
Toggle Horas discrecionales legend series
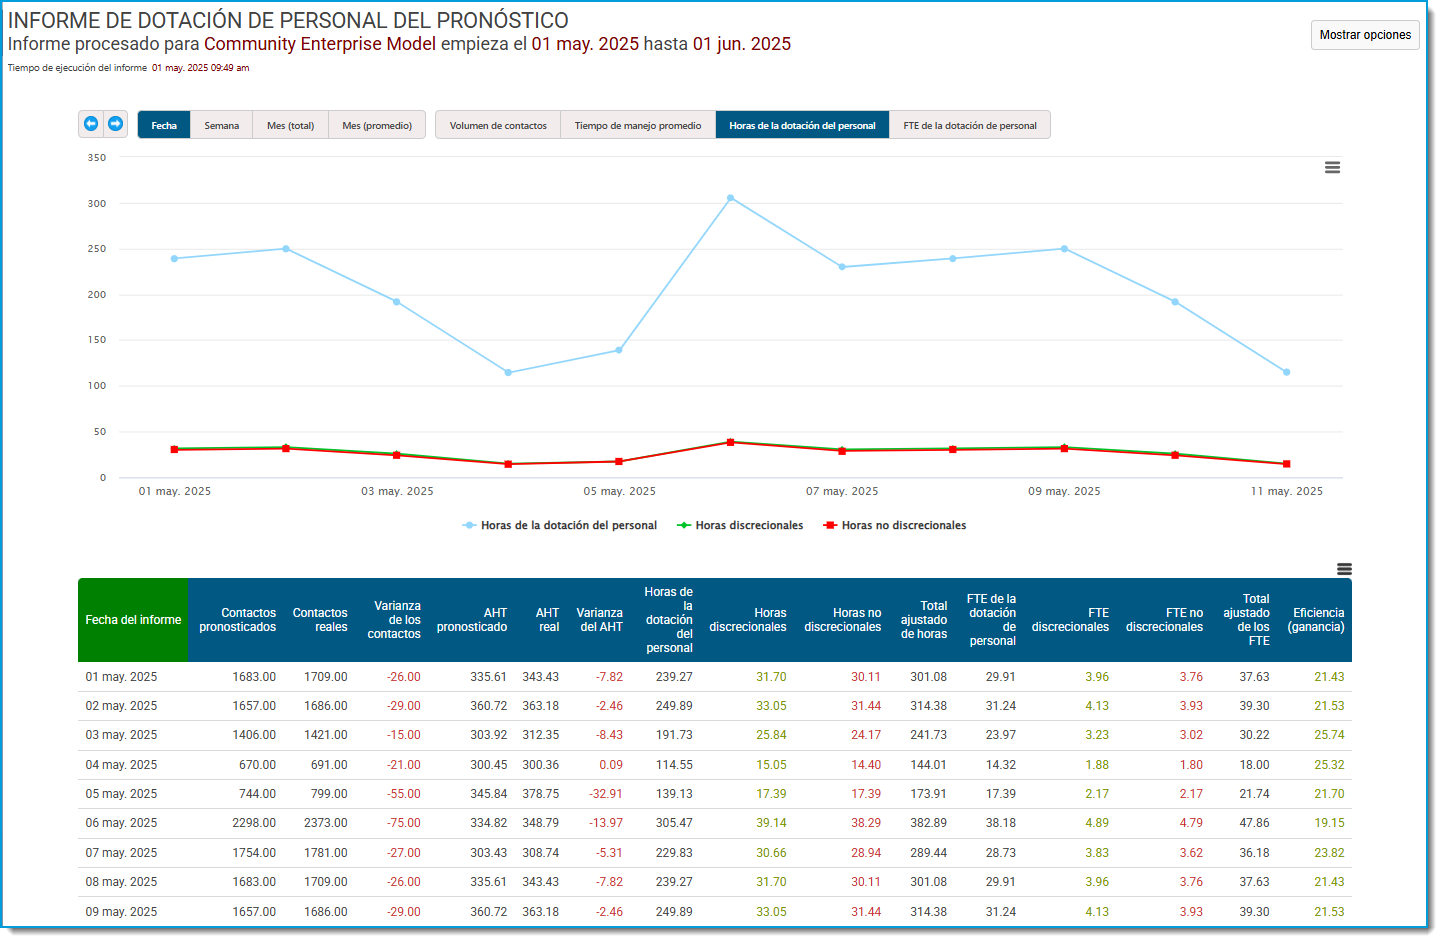click(x=740, y=525)
